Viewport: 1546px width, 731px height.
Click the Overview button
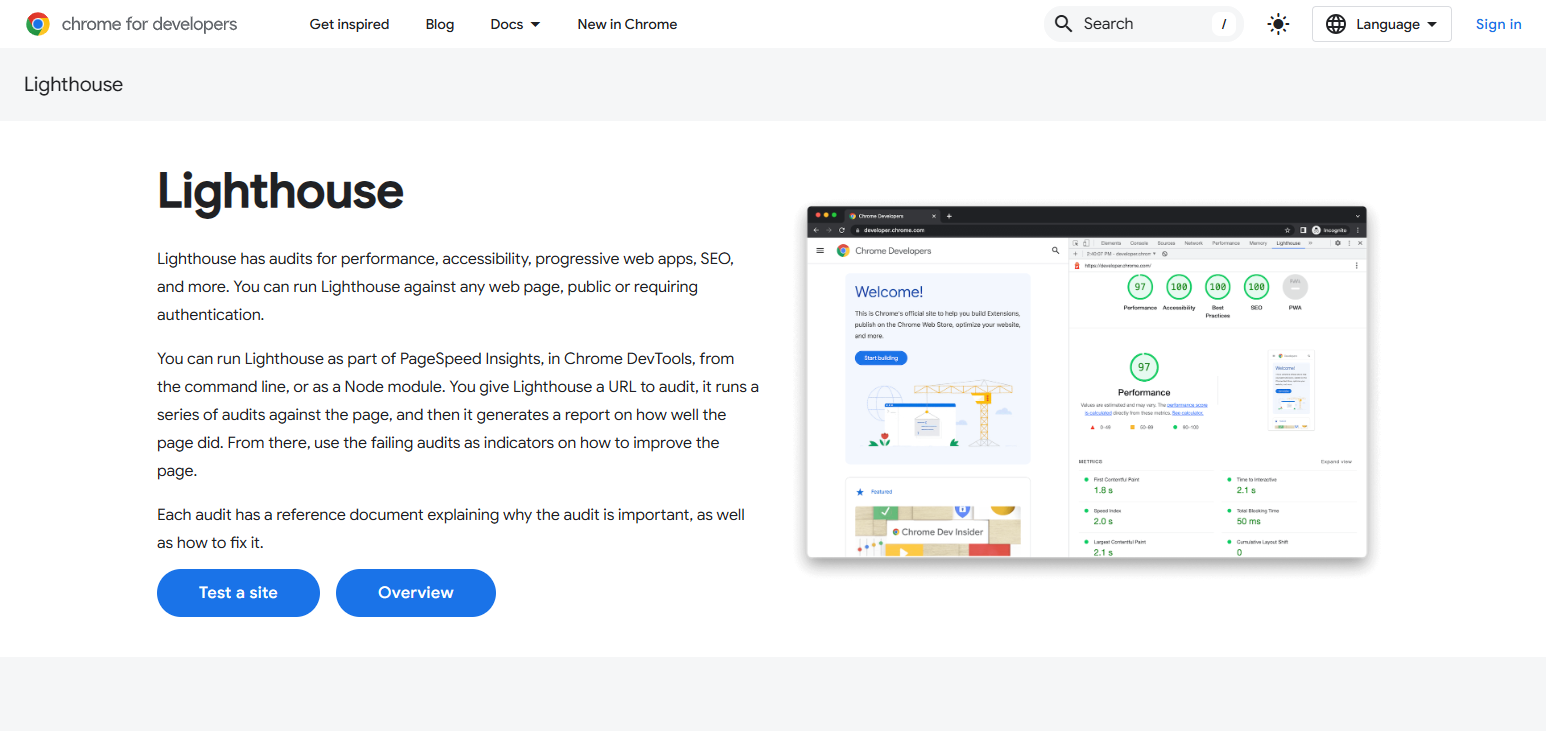pyautogui.click(x=416, y=592)
